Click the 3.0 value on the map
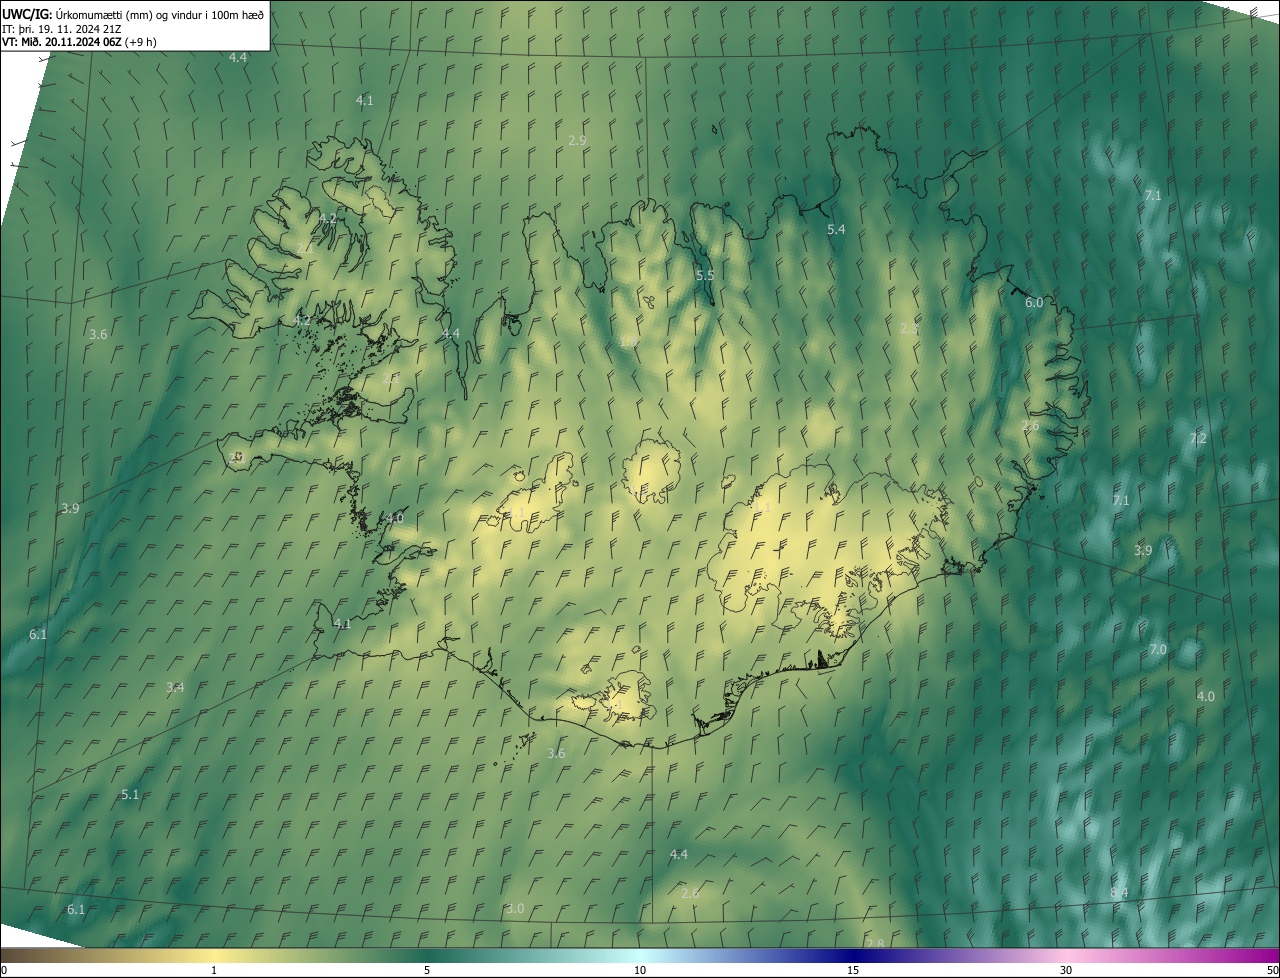The image size is (1280, 978). pos(515,908)
